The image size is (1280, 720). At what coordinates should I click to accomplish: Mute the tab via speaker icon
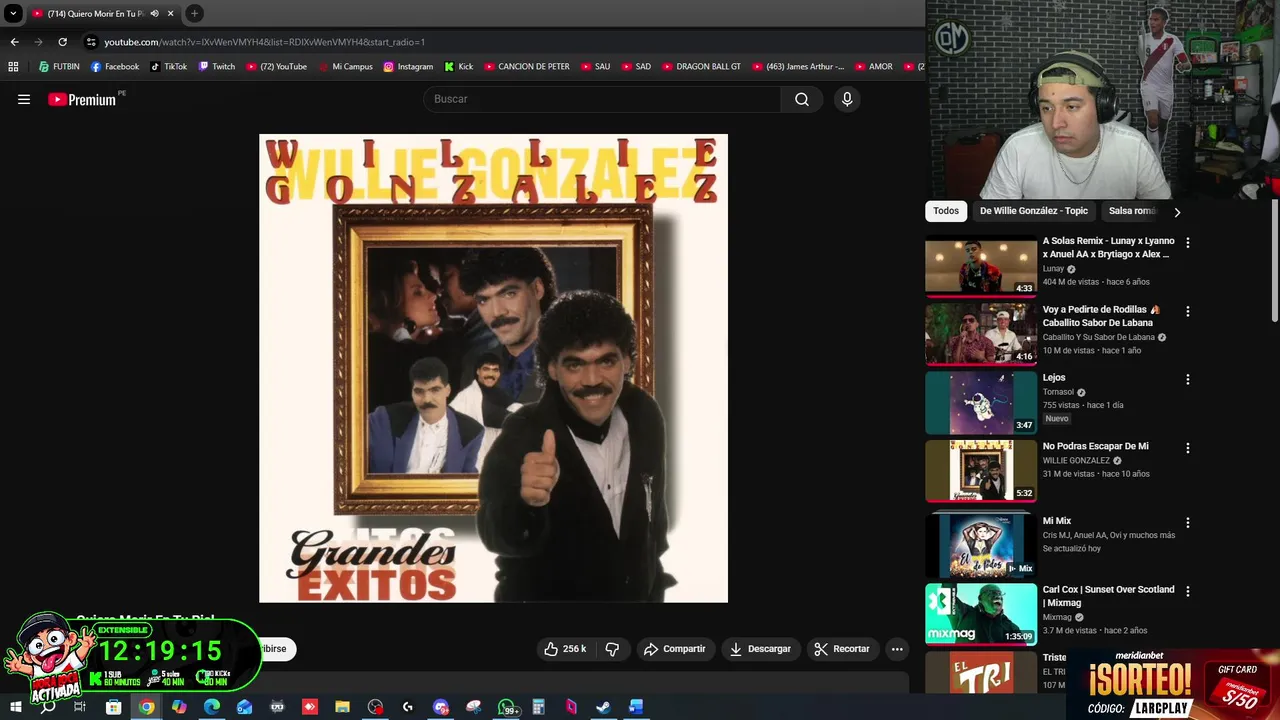tap(154, 14)
